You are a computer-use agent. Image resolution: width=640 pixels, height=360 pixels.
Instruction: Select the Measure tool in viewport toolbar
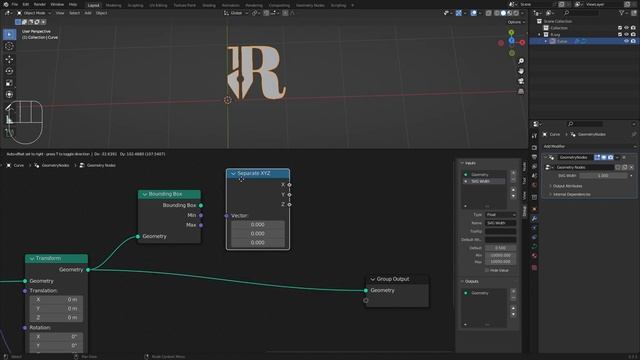point(9,120)
